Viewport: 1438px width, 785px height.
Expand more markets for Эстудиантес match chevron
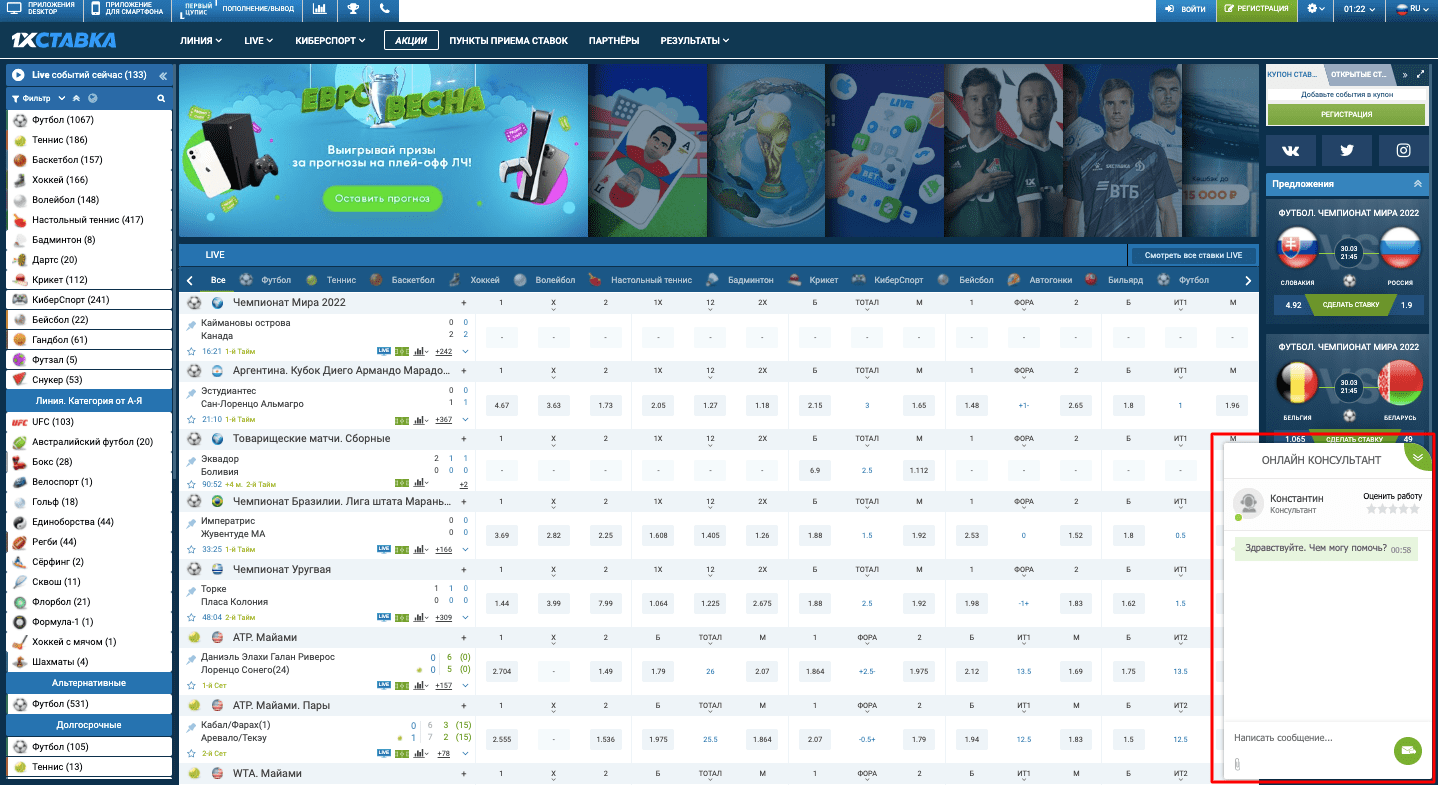[x=465, y=419]
